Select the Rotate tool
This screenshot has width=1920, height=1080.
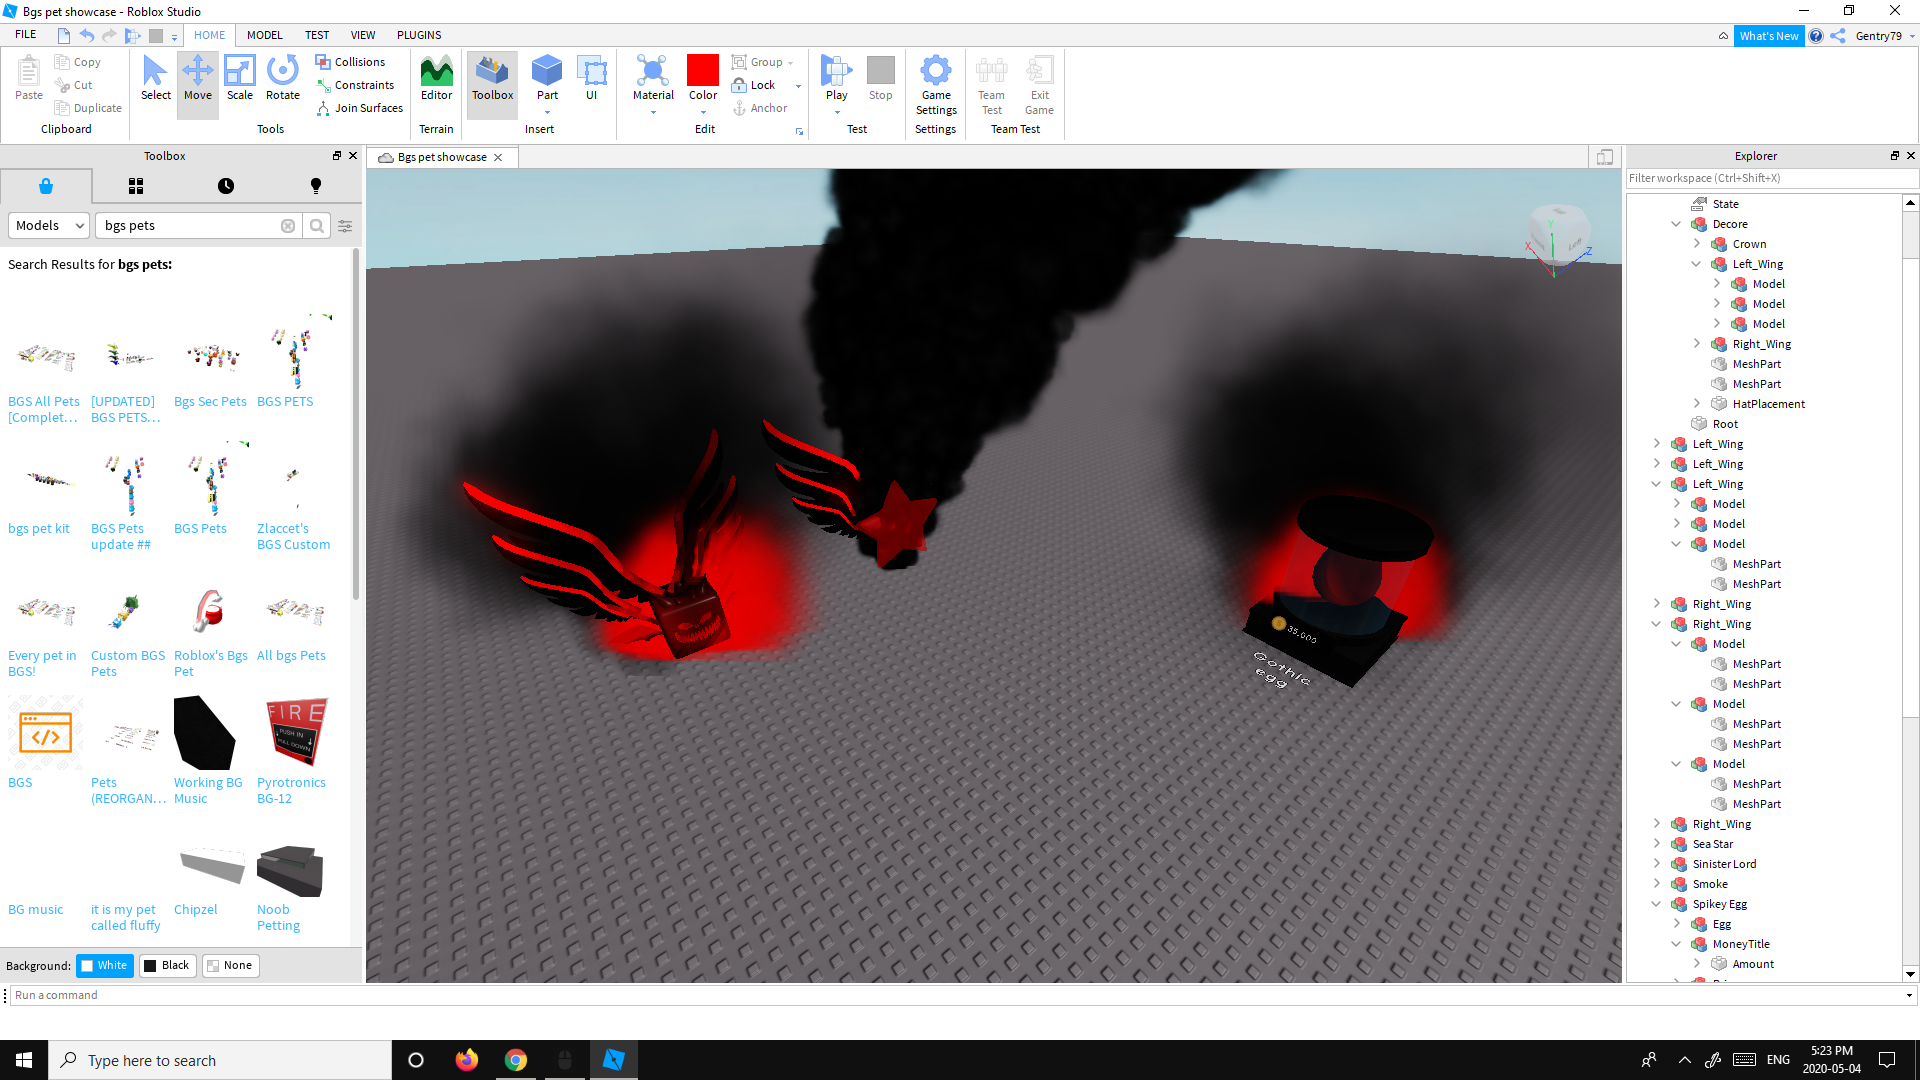tap(282, 78)
